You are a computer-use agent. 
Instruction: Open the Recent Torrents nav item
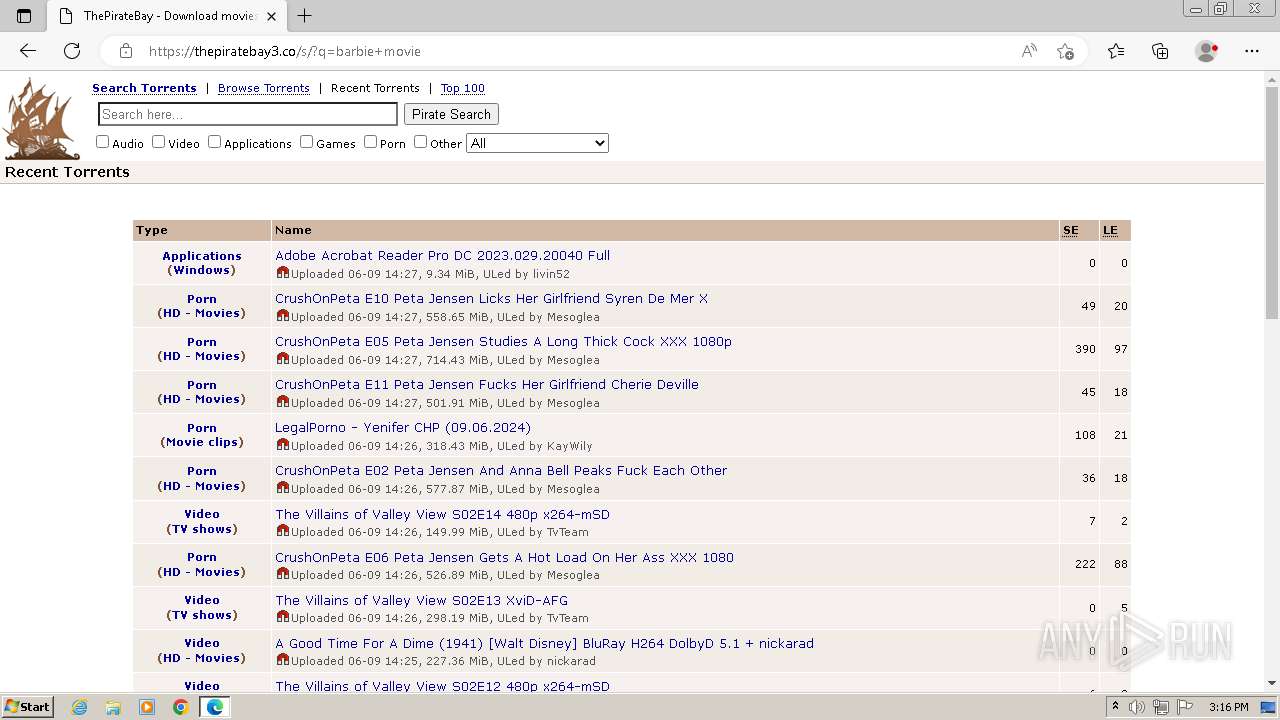click(375, 88)
